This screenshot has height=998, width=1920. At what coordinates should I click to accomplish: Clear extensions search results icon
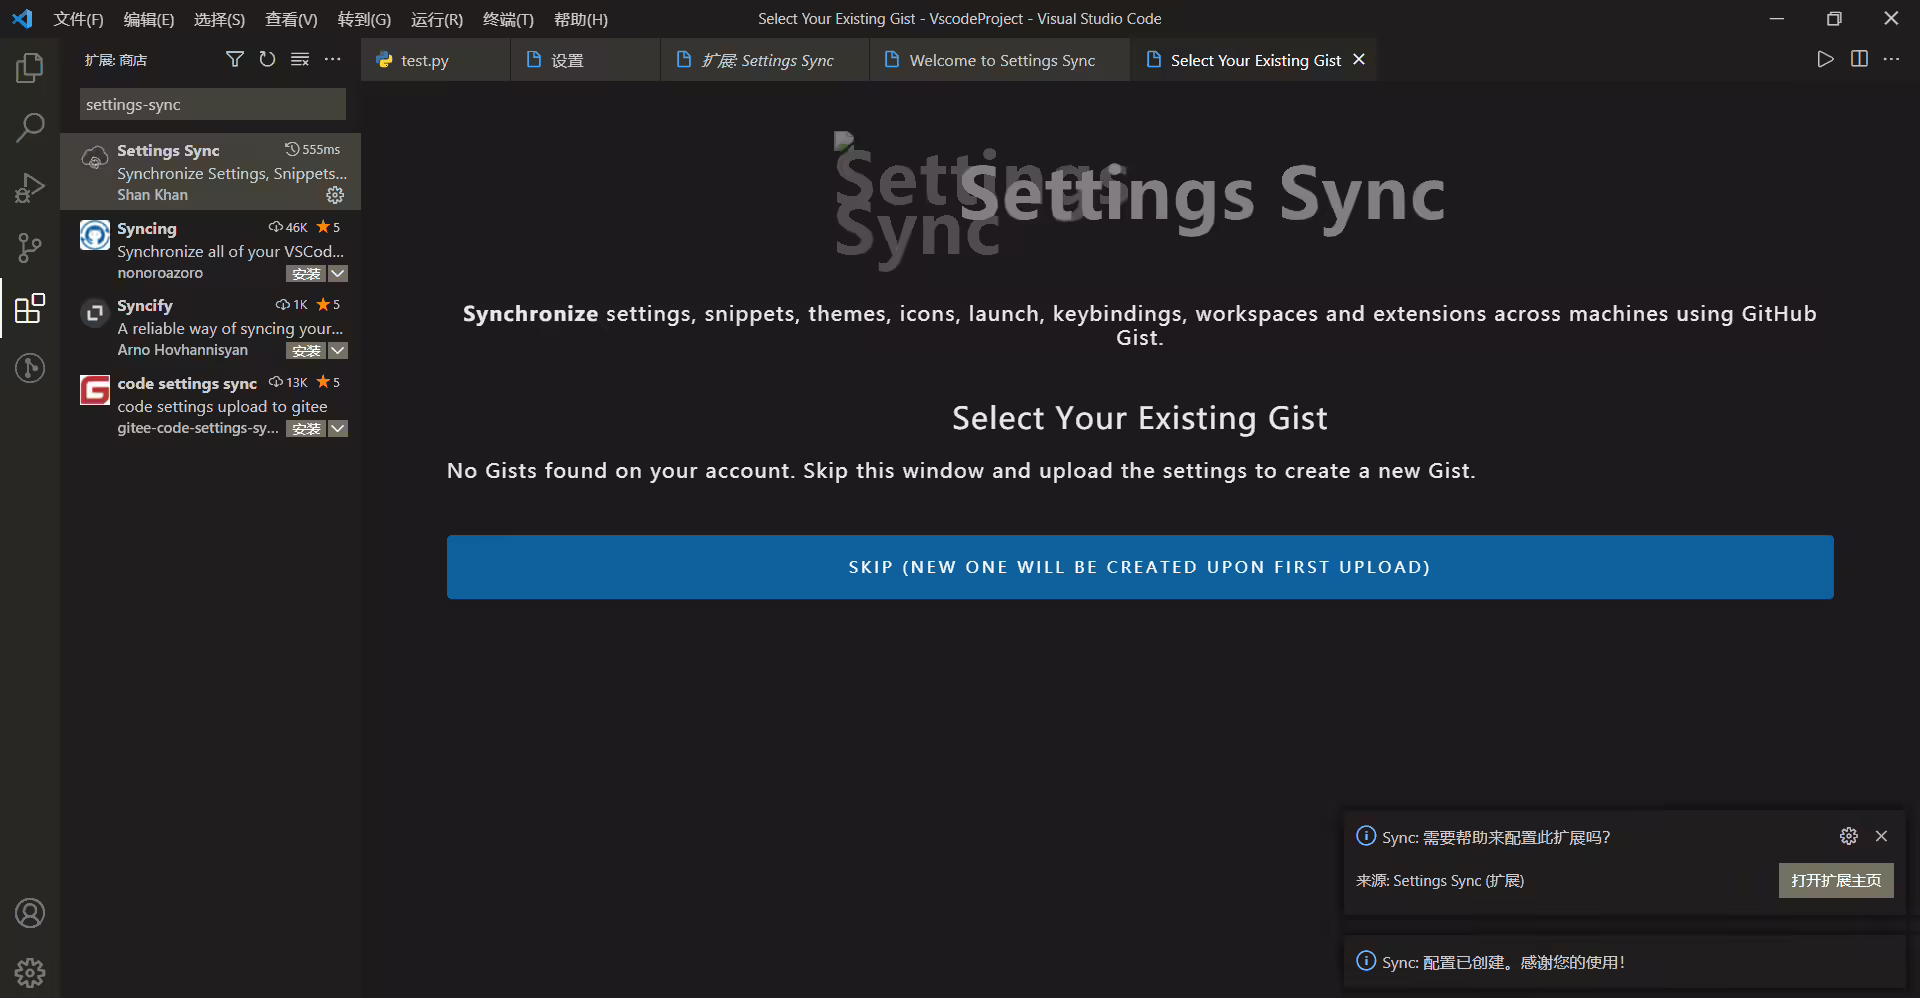(300, 60)
